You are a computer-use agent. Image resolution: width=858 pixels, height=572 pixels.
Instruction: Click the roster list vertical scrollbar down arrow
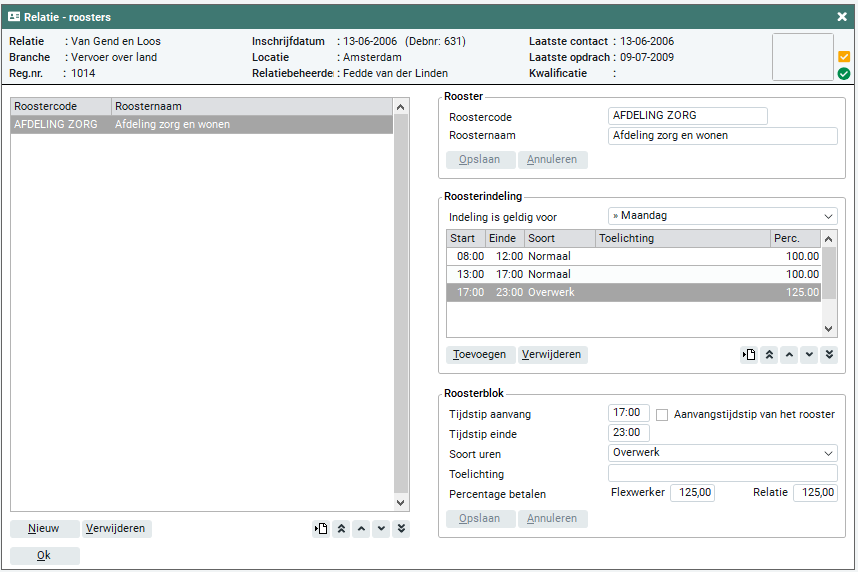click(401, 503)
